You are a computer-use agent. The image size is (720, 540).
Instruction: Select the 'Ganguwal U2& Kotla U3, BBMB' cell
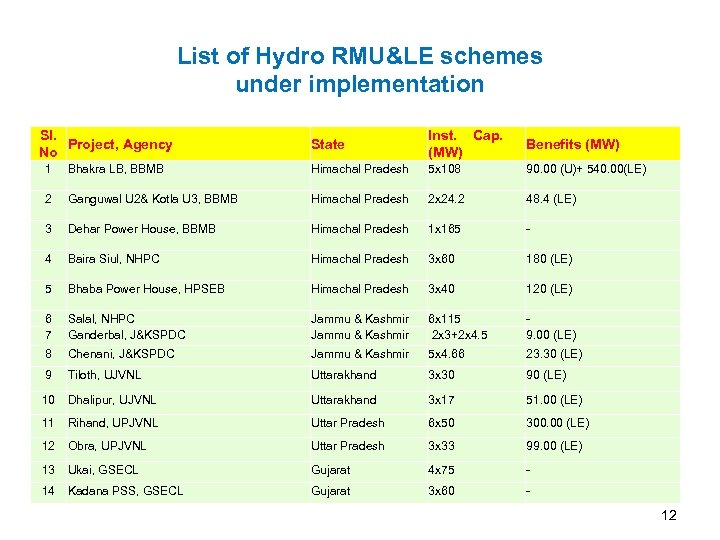[153, 199]
